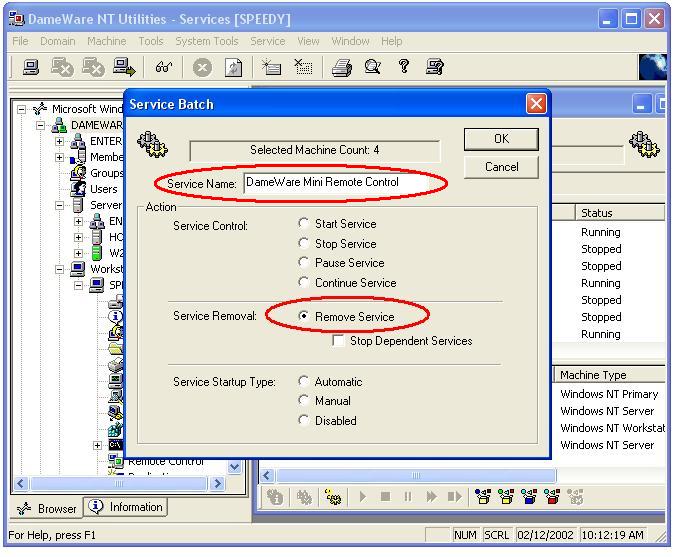Click the play start-service button

[x=363, y=496]
